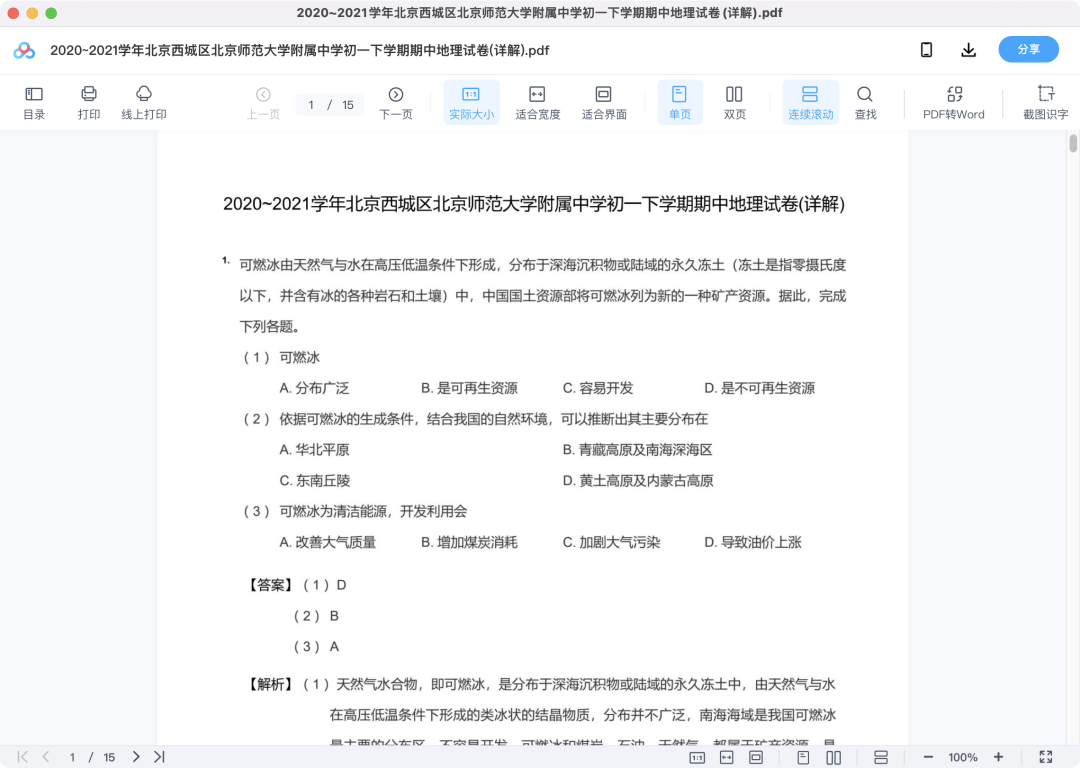The width and height of the screenshot is (1080, 768).
Task: Click the vertical scrollbar thumb
Action: click(x=1072, y=143)
